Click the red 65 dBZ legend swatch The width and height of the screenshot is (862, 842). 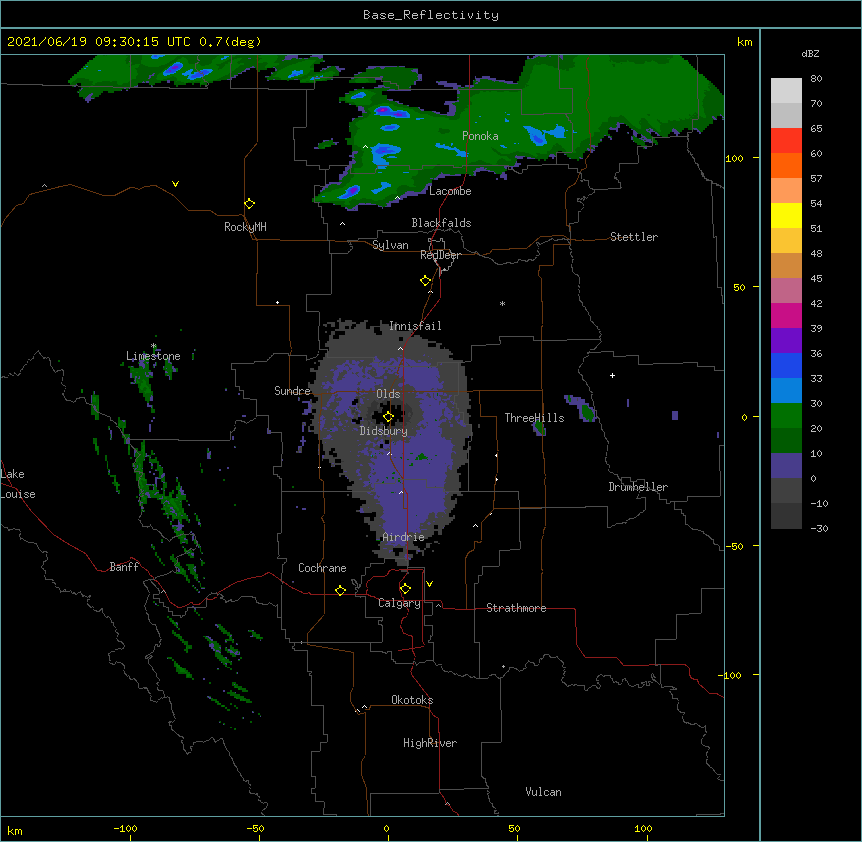[x=786, y=140]
